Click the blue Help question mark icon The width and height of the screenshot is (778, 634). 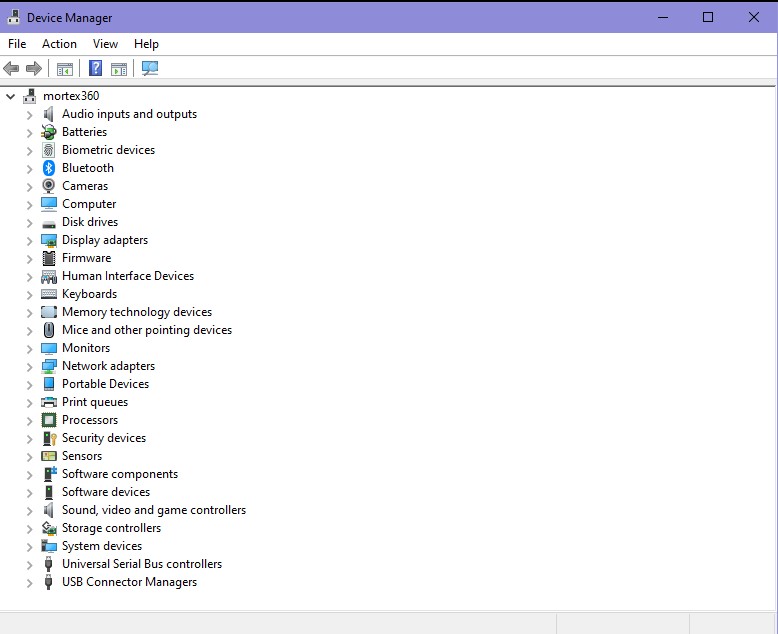(95, 69)
